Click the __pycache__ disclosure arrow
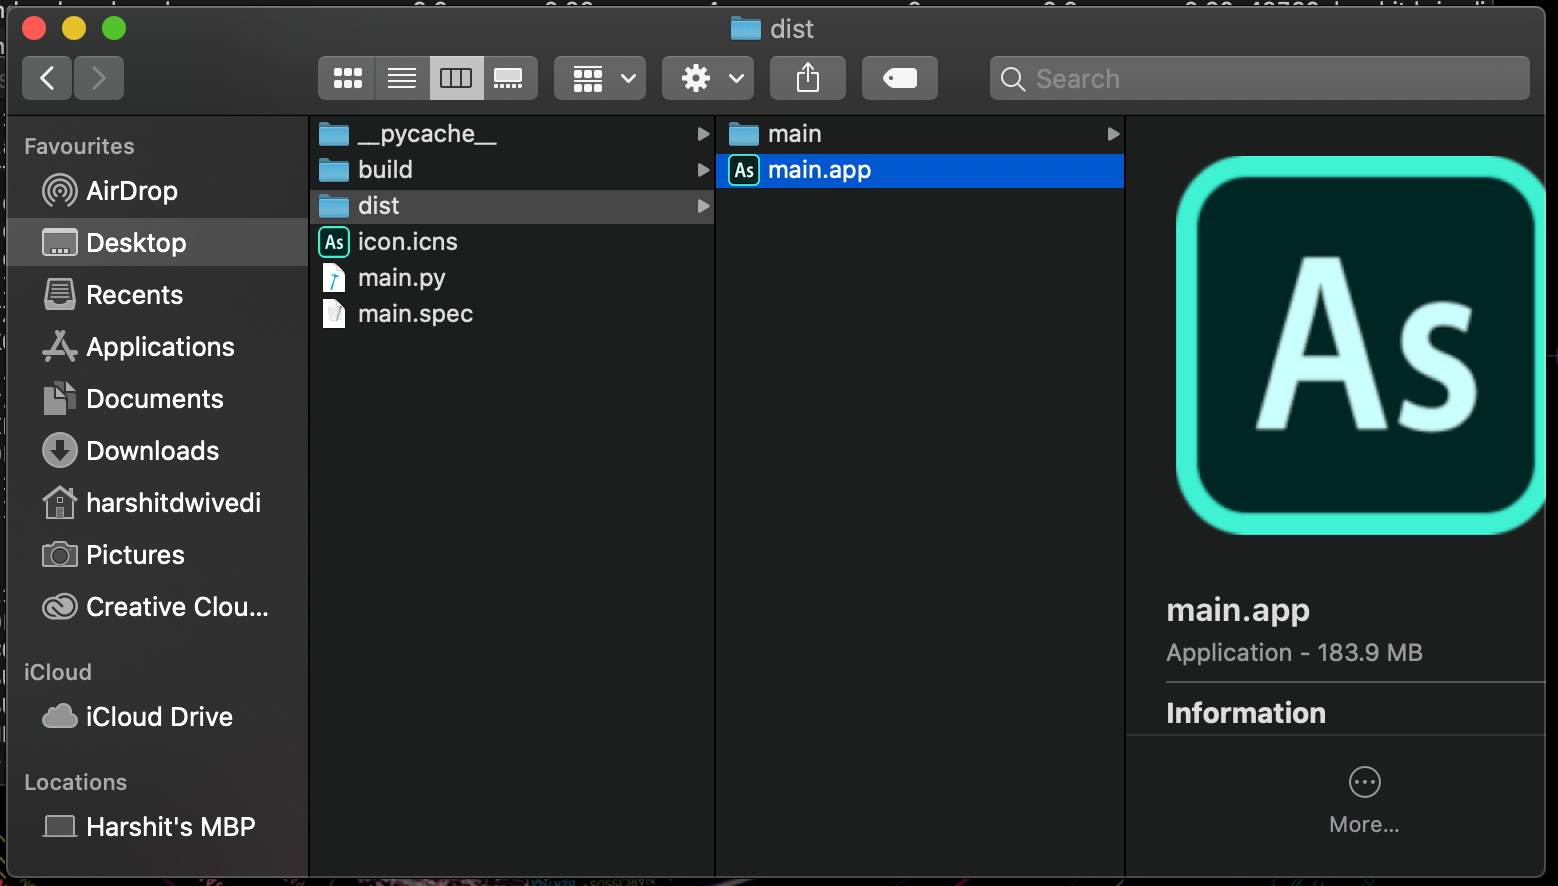 (703, 134)
